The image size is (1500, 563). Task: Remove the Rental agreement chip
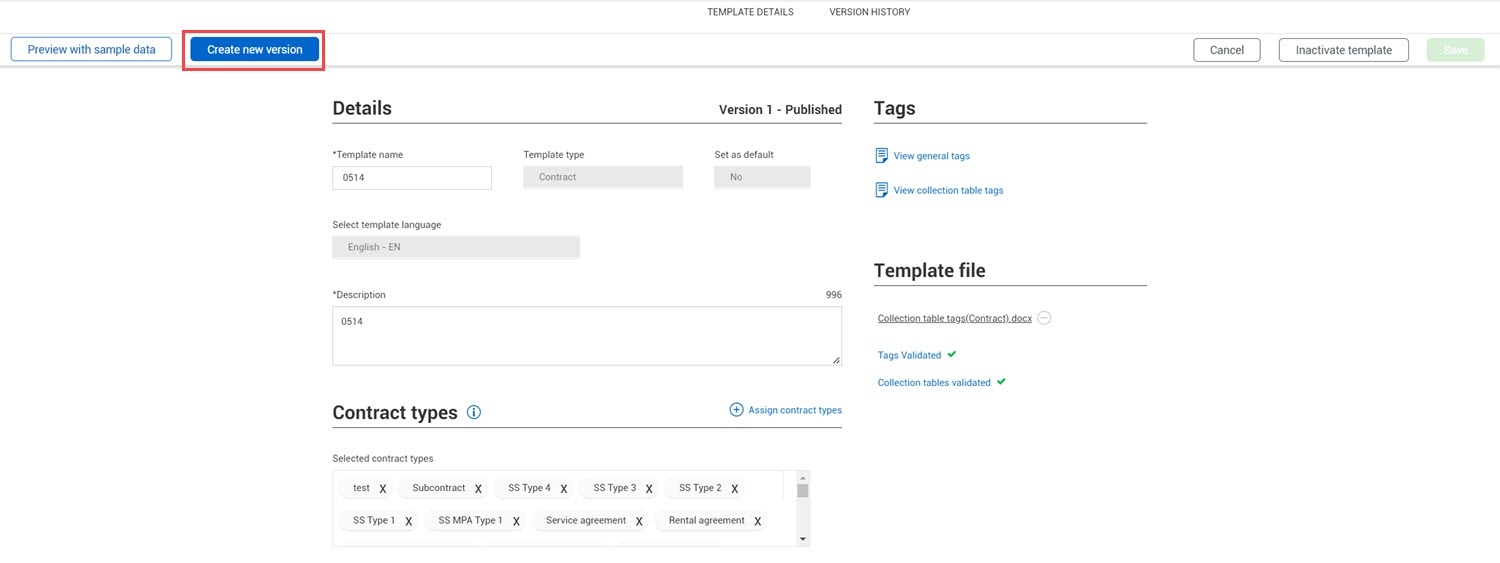point(757,521)
